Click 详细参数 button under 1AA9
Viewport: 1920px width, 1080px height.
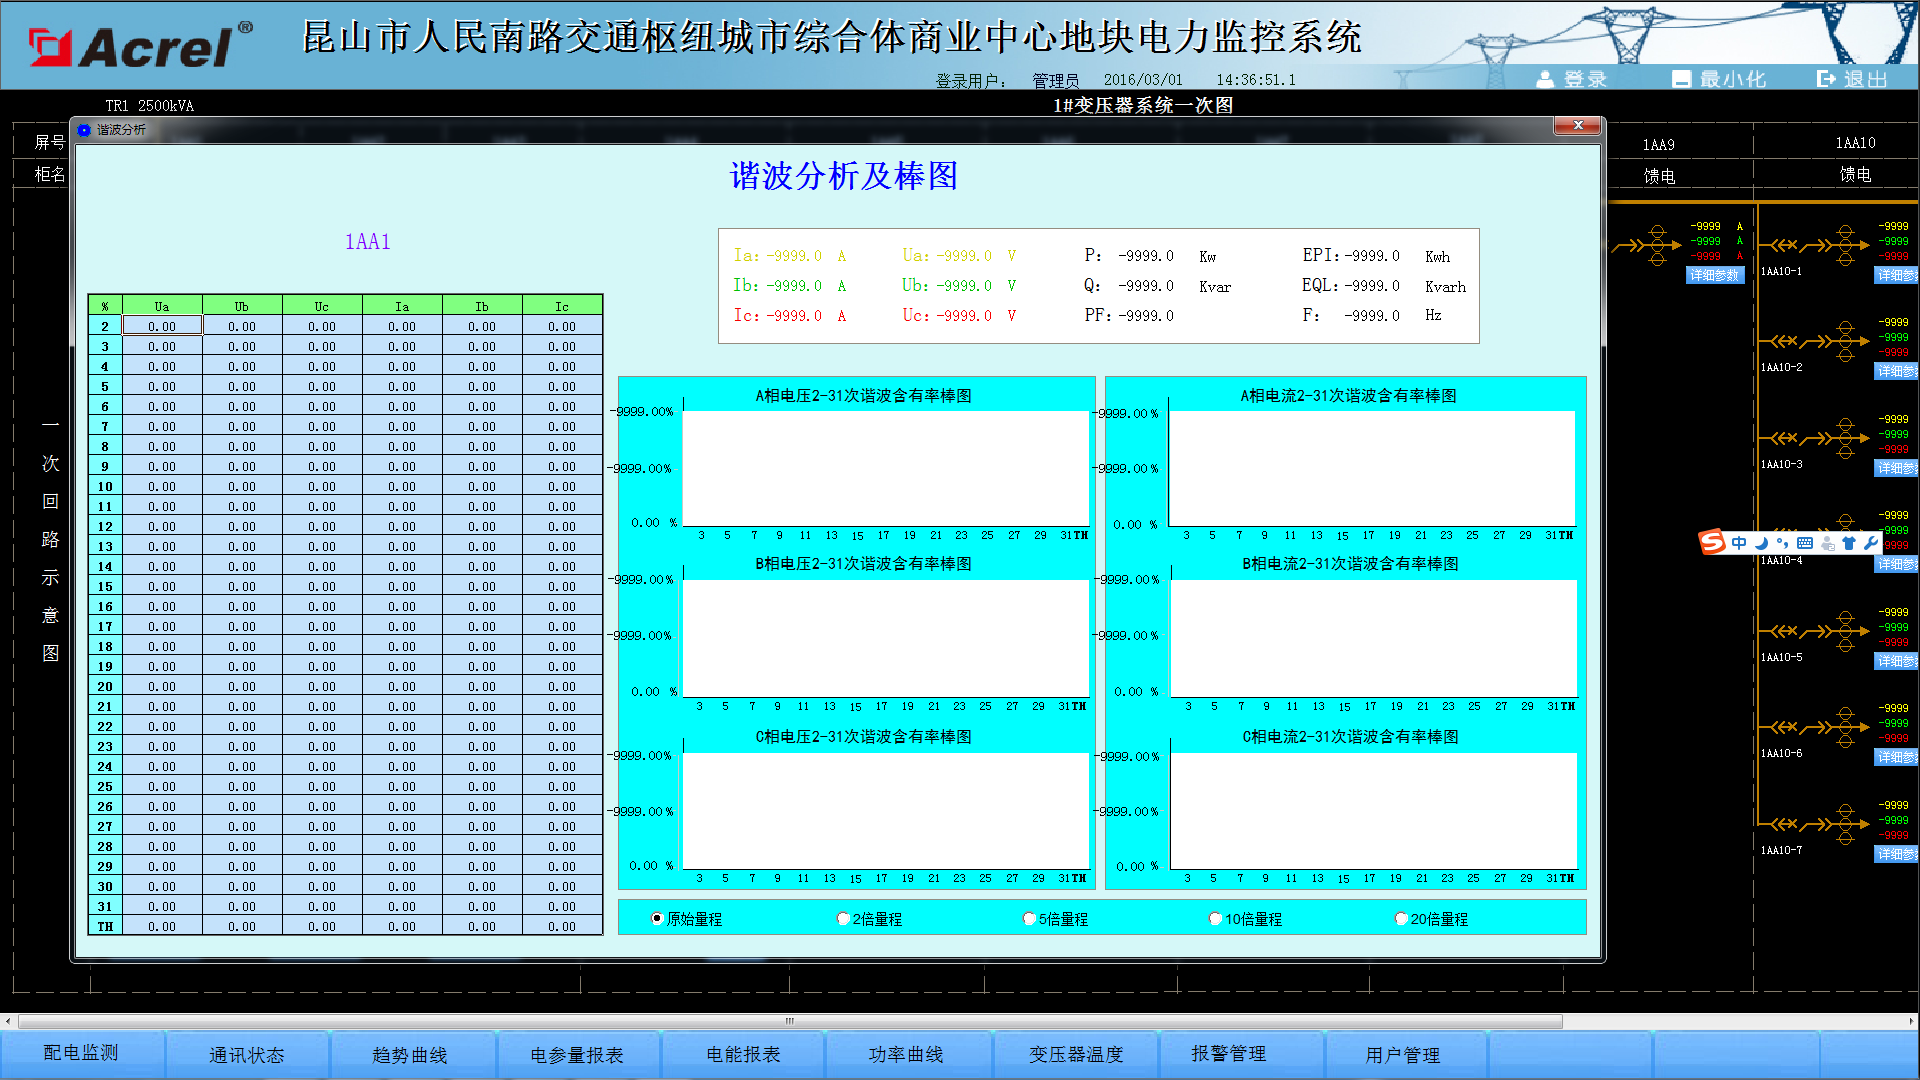1714,275
